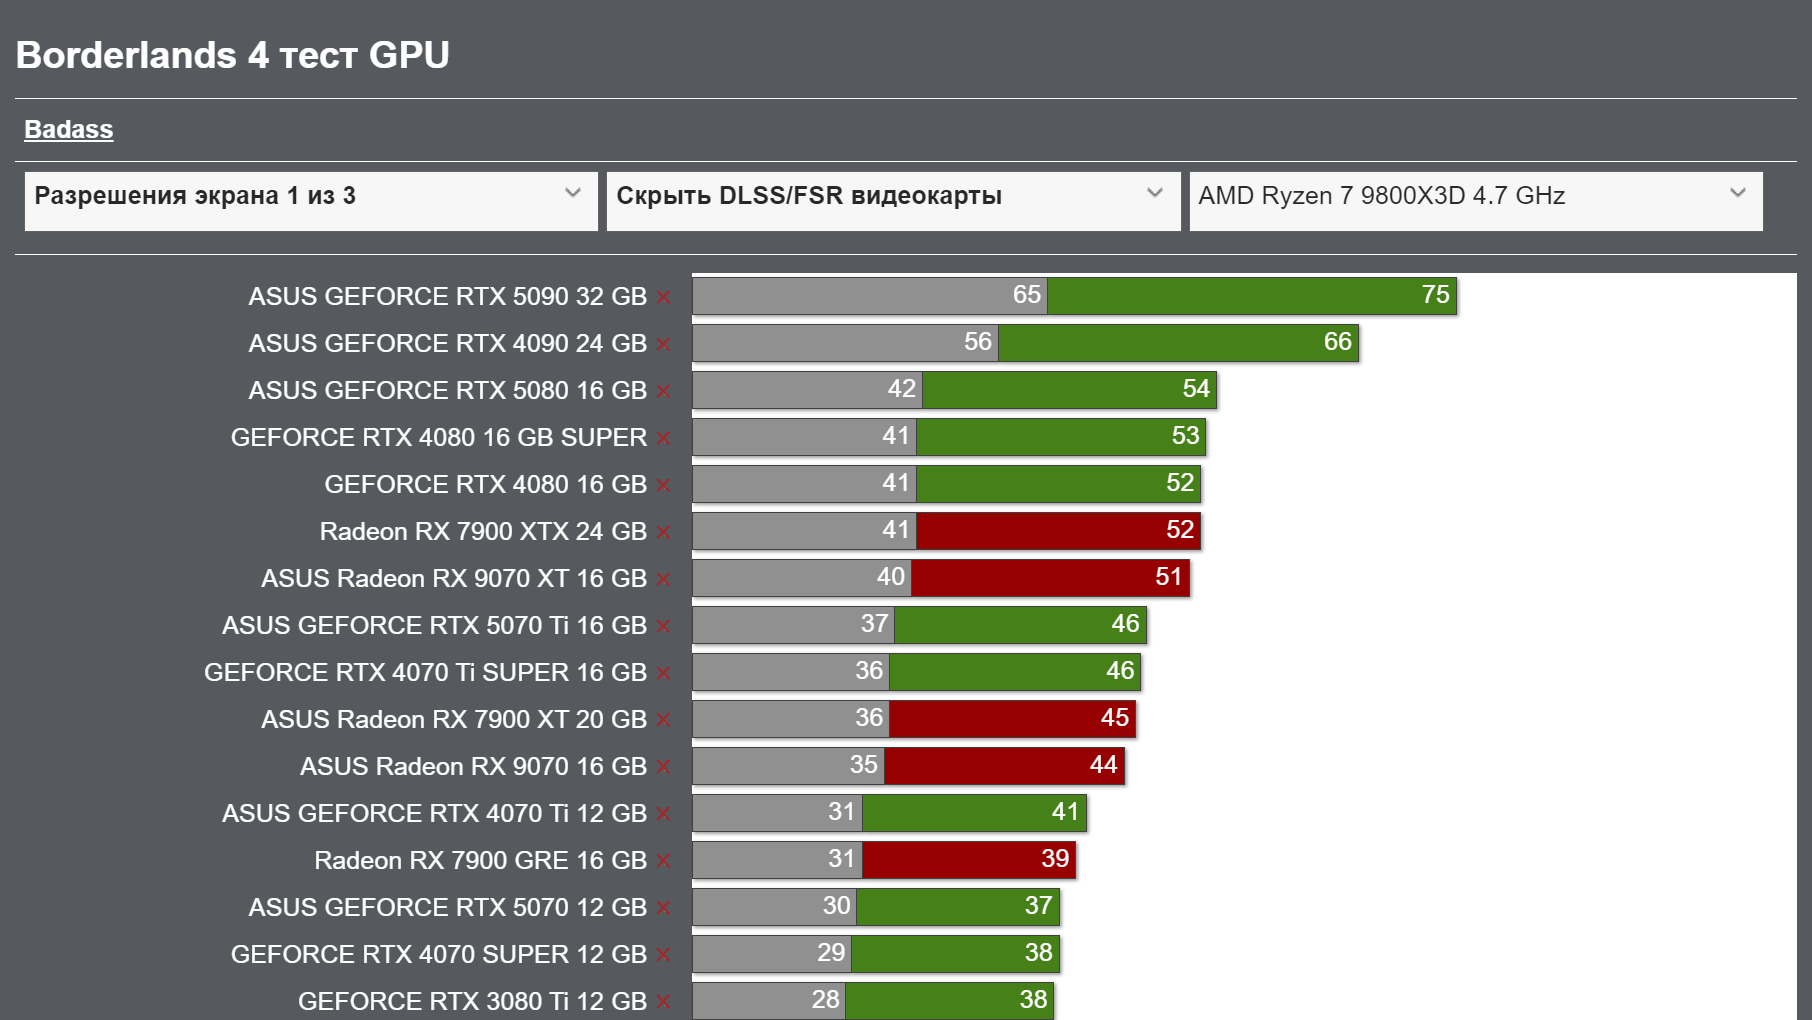Remove ASUS GEFORCE RTX 4070 Ti 12 GB row
The height and width of the screenshot is (1020, 1812).
(664, 814)
